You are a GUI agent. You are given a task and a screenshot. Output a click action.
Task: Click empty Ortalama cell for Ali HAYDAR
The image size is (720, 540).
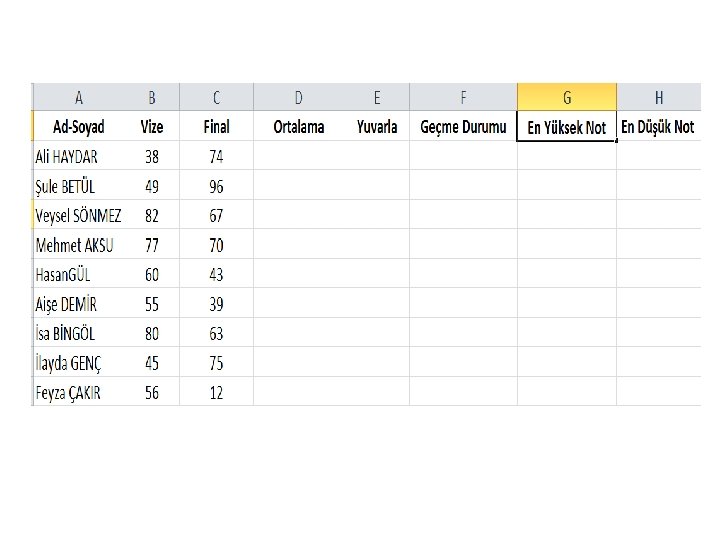tap(299, 156)
